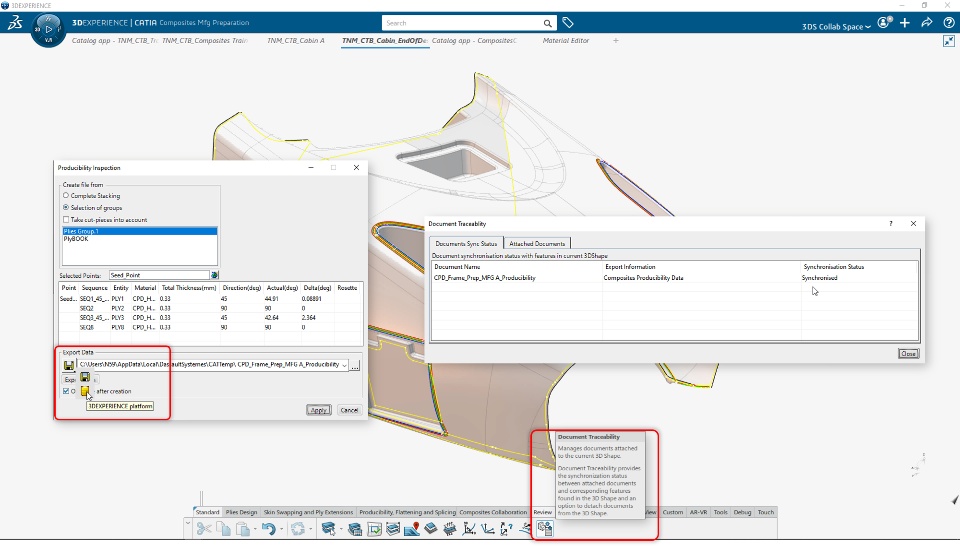Select the Selection of groups radio button
This screenshot has height=547, width=960.
[x=66, y=208]
